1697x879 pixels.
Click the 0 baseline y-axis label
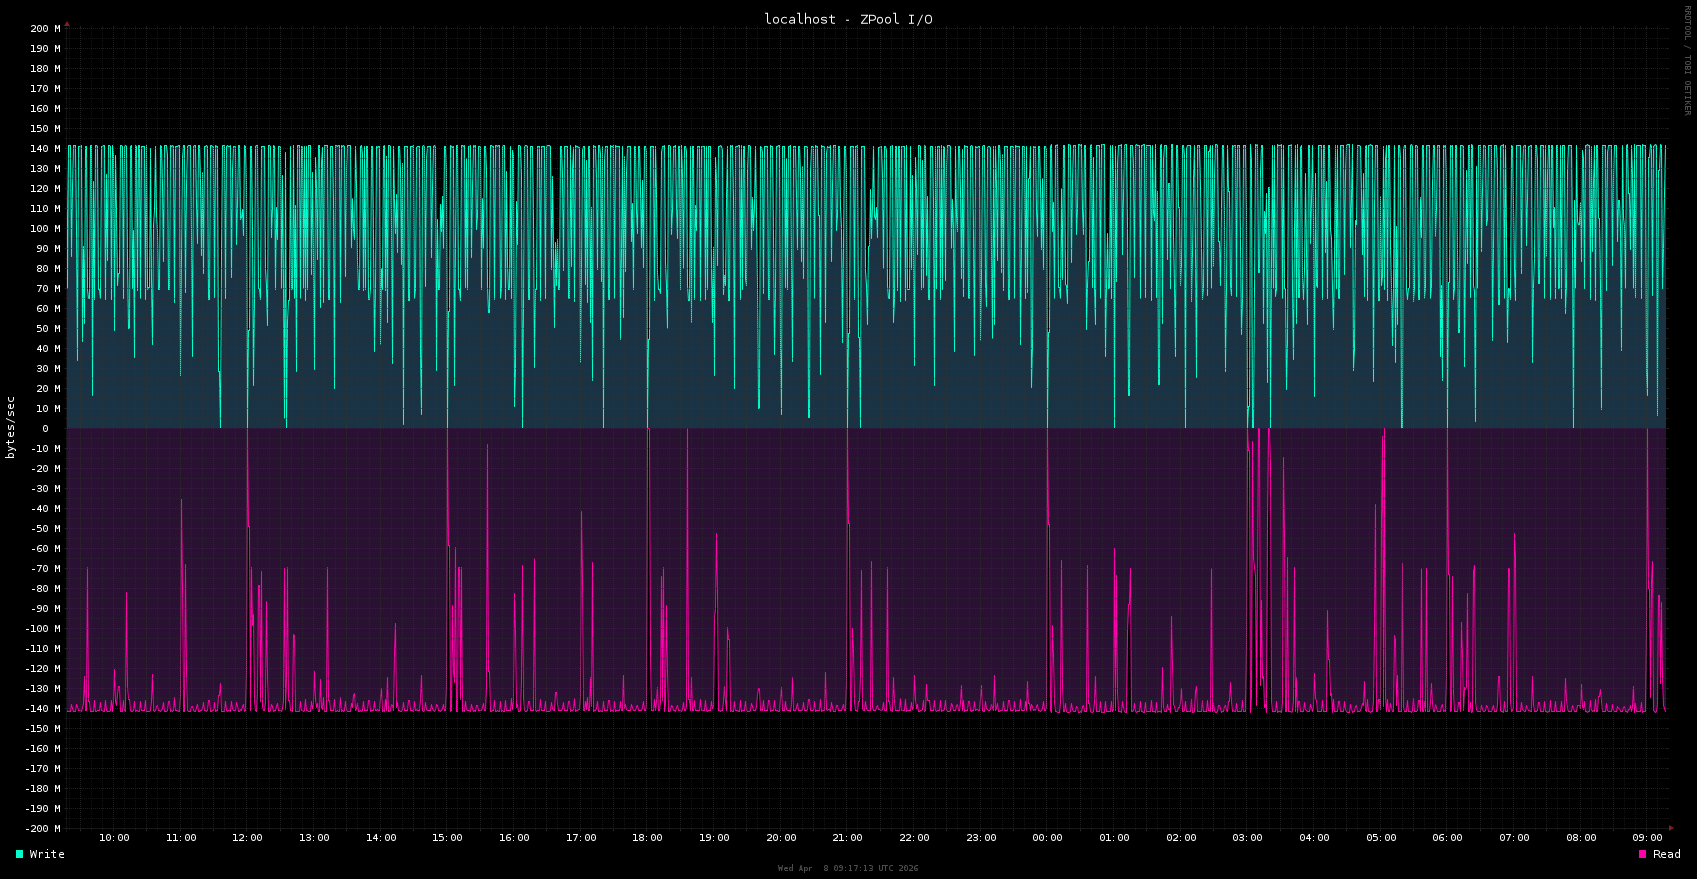pos(45,429)
